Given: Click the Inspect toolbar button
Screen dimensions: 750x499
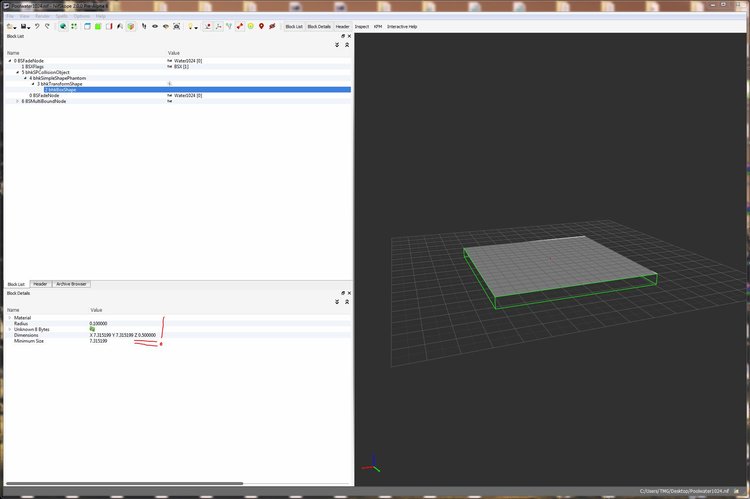Looking at the screenshot, I should coord(362,26).
